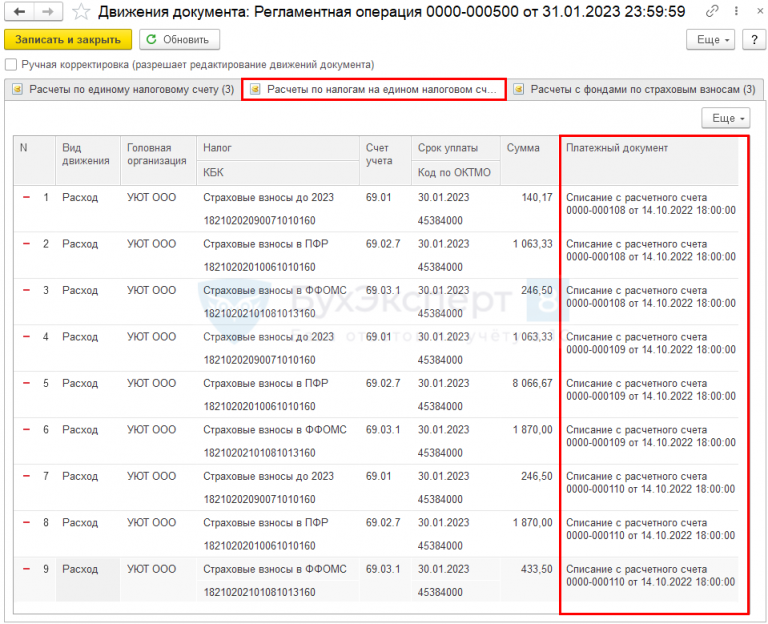Viewport: 768px width, 624px height.
Task: Switch to Расчеты по единому налоговому счету tab
Action: [123, 89]
